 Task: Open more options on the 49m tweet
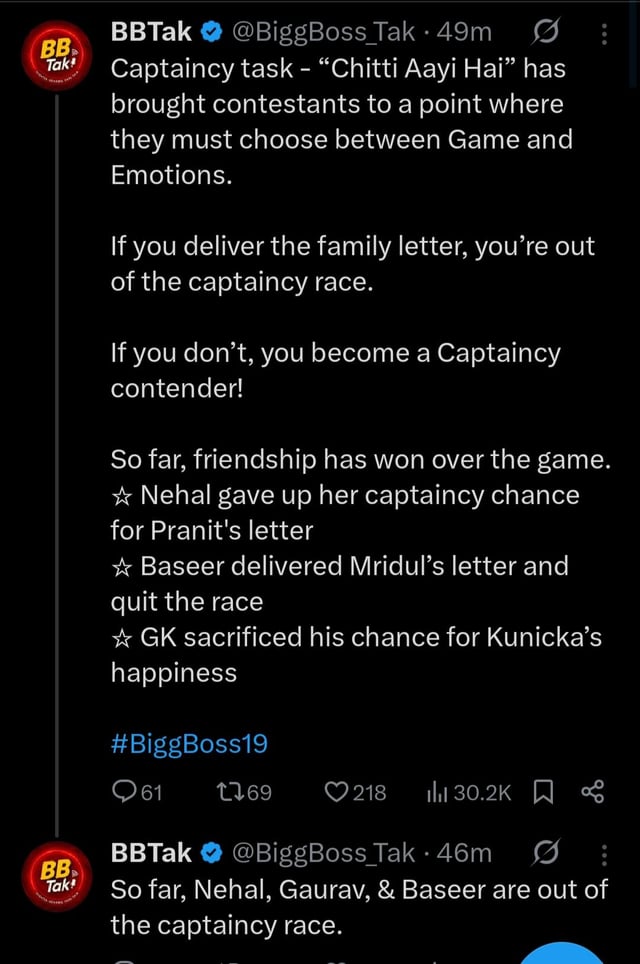click(x=604, y=34)
